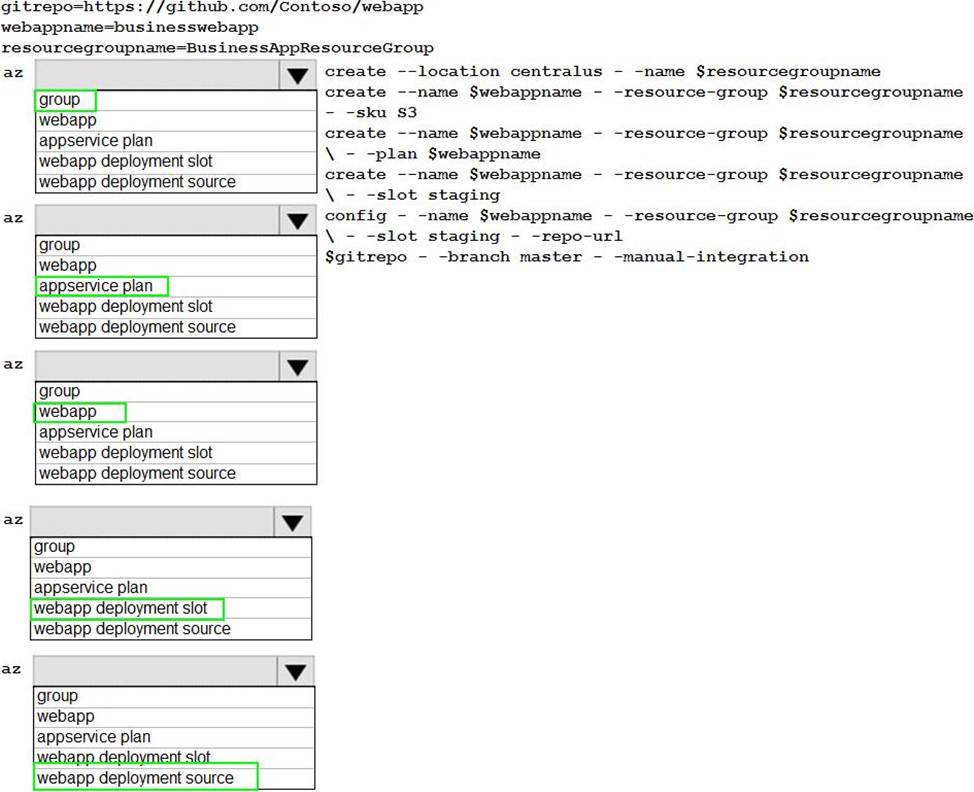The height and width of the screenshot is (792, 974).
Task: Click the '$gitrepo --branch master --manual-integration' line
Action: click(567, 257)
